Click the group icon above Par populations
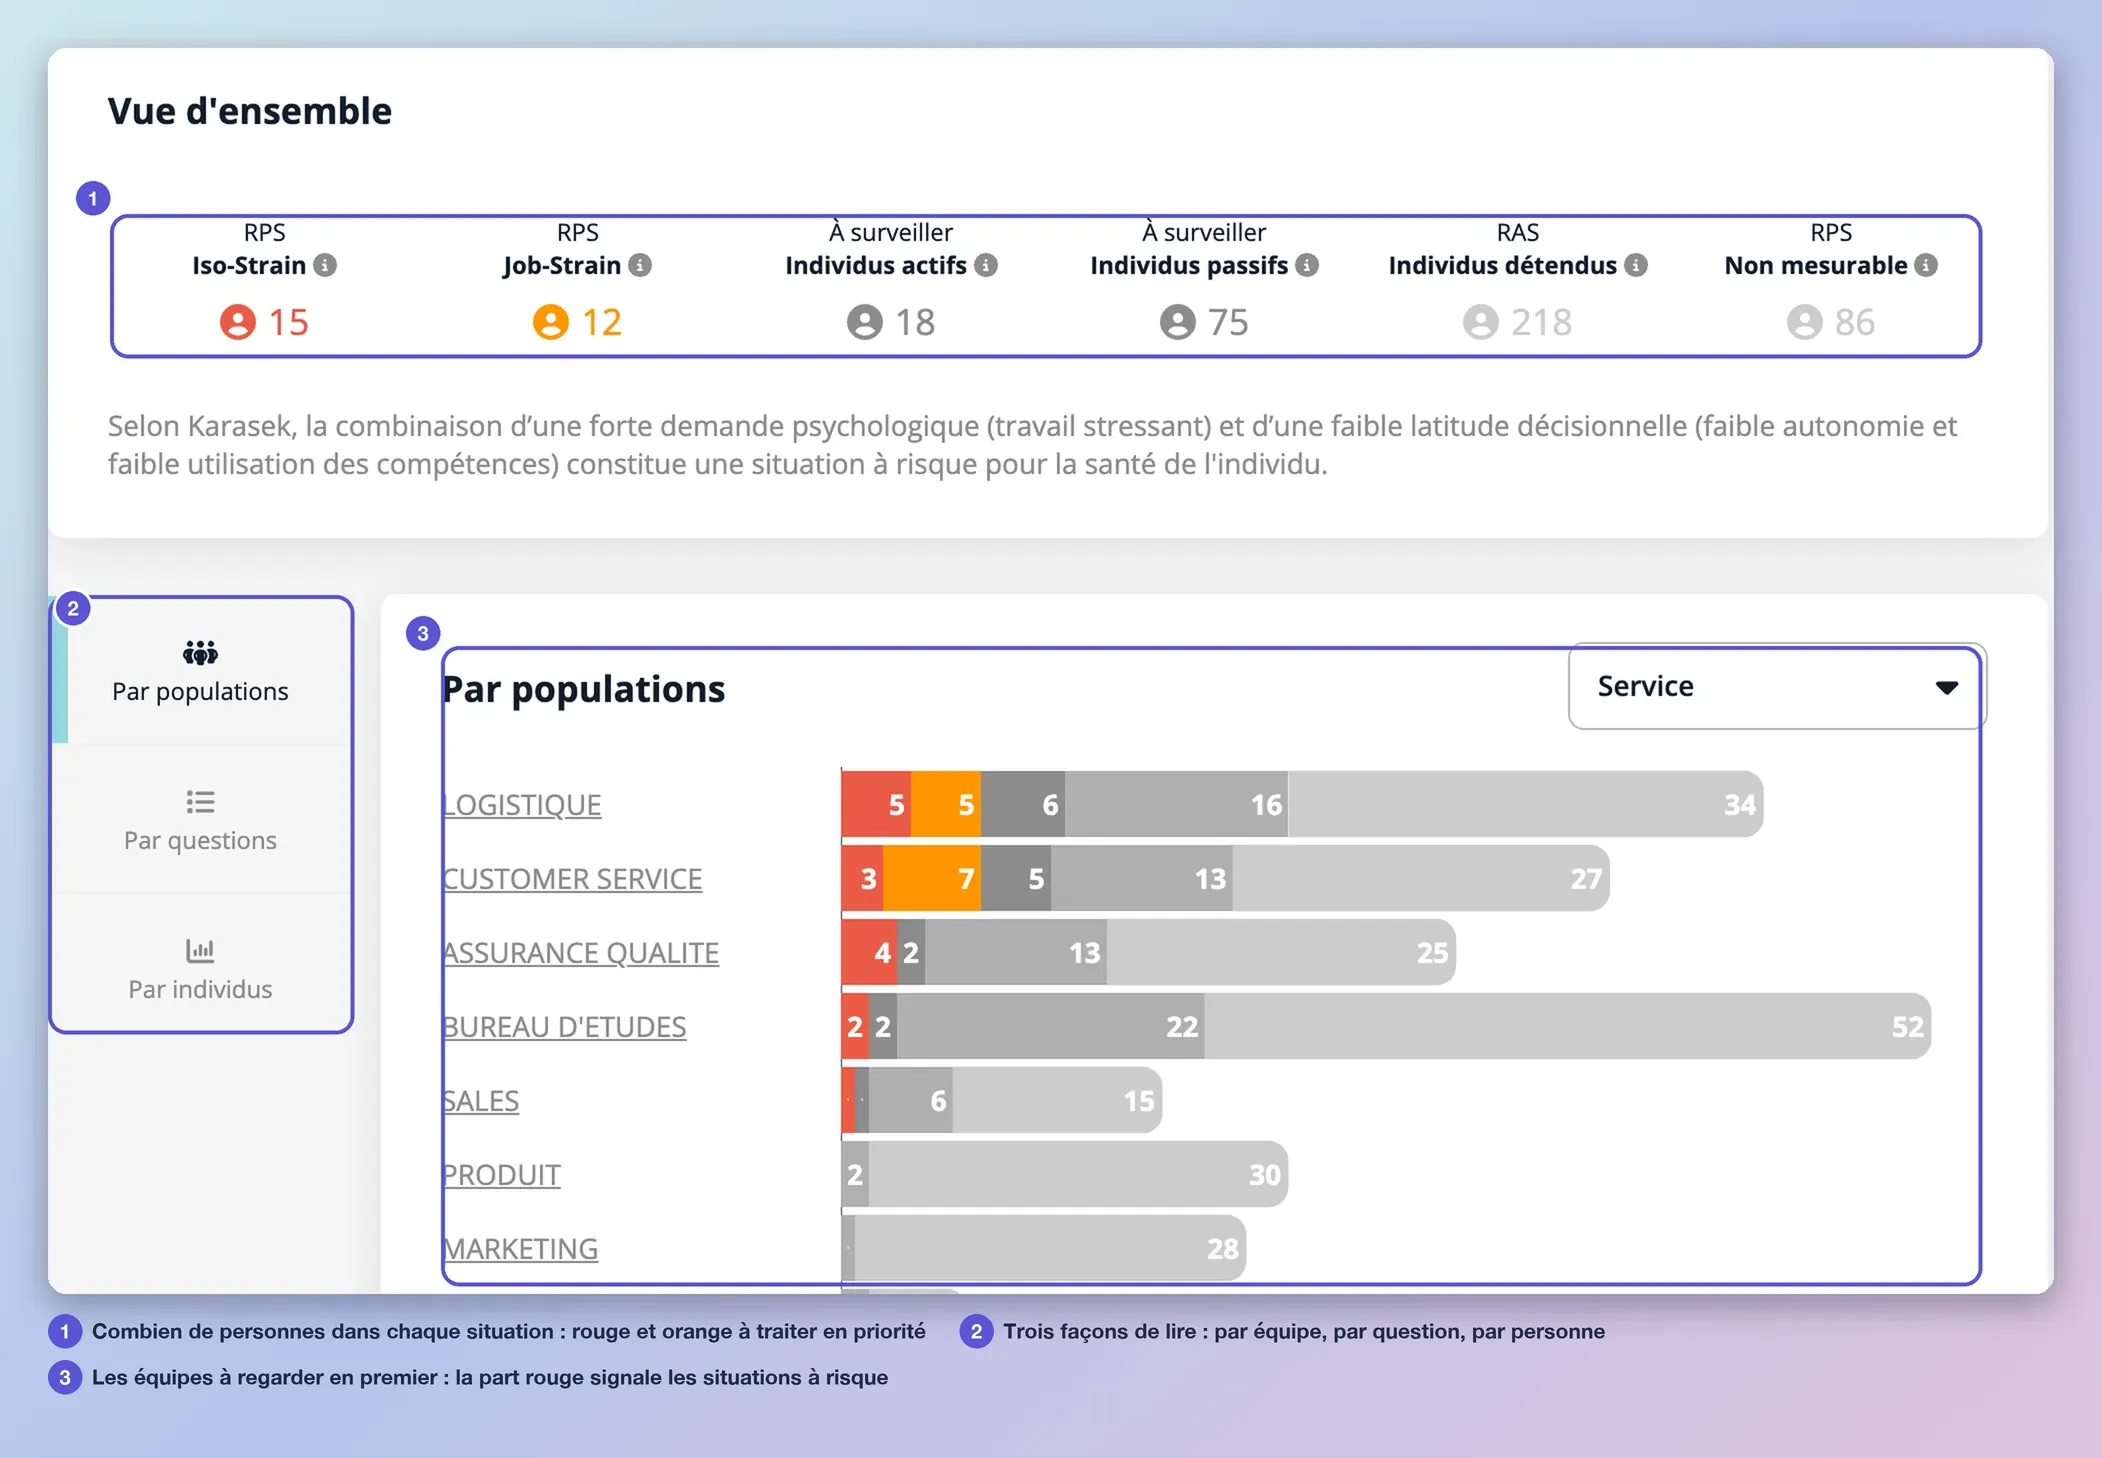Screen dimensions: 2102x1458 200,653
